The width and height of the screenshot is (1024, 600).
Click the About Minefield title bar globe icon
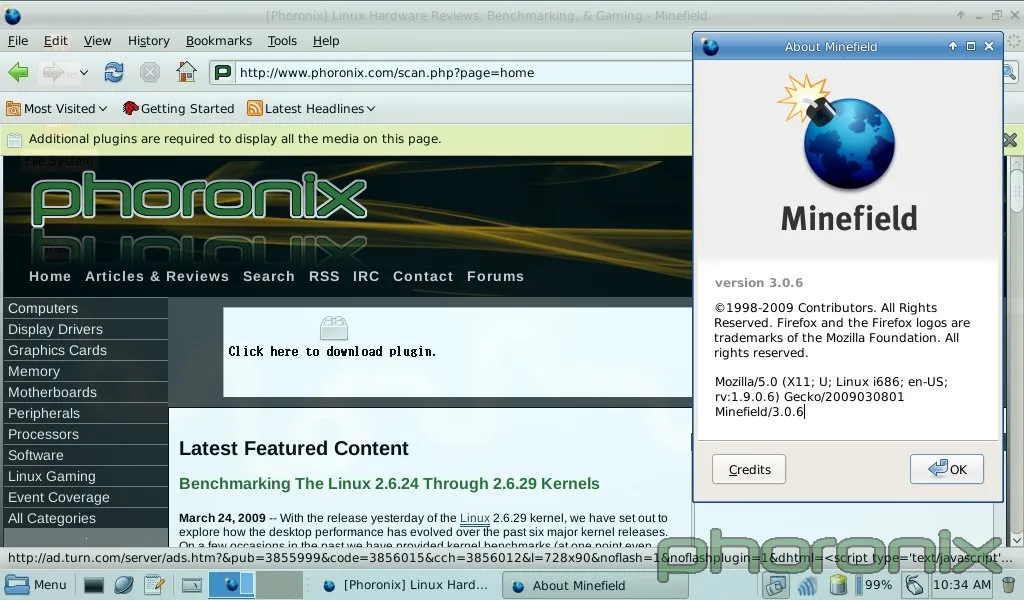point(710,47)
